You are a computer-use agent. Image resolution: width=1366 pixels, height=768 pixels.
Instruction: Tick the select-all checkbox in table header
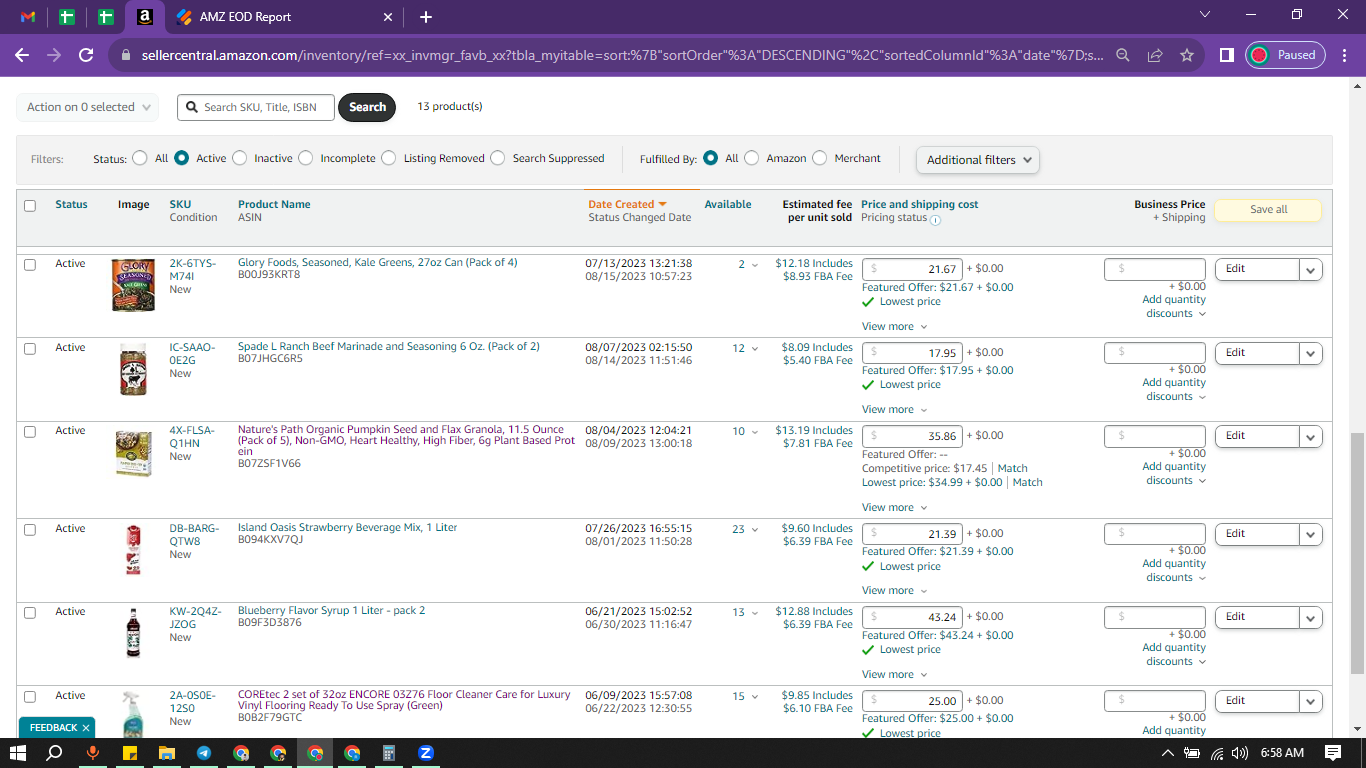click(x=30, y=206)
